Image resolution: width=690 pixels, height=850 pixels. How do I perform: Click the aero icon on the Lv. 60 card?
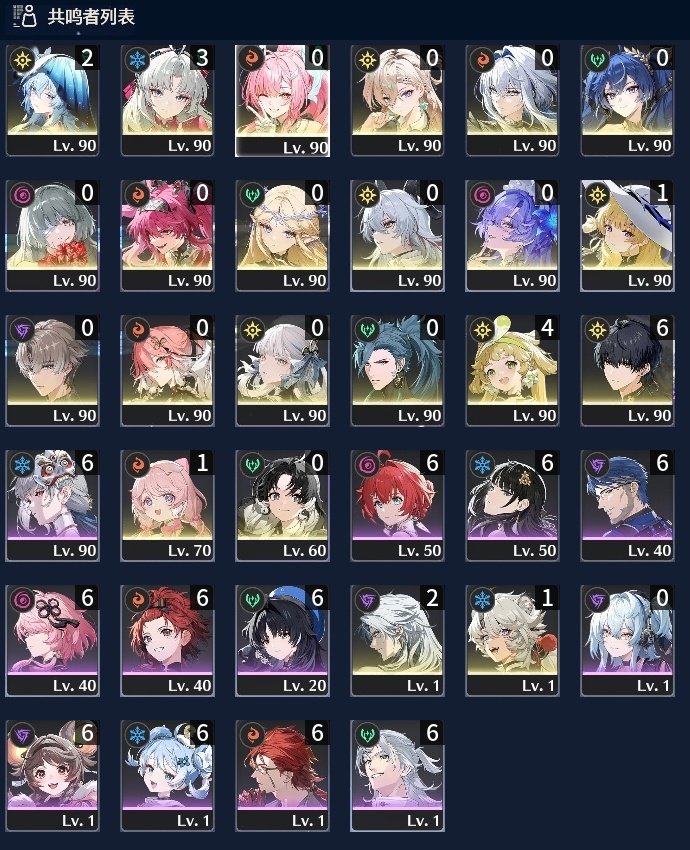[x=253, y=465]
